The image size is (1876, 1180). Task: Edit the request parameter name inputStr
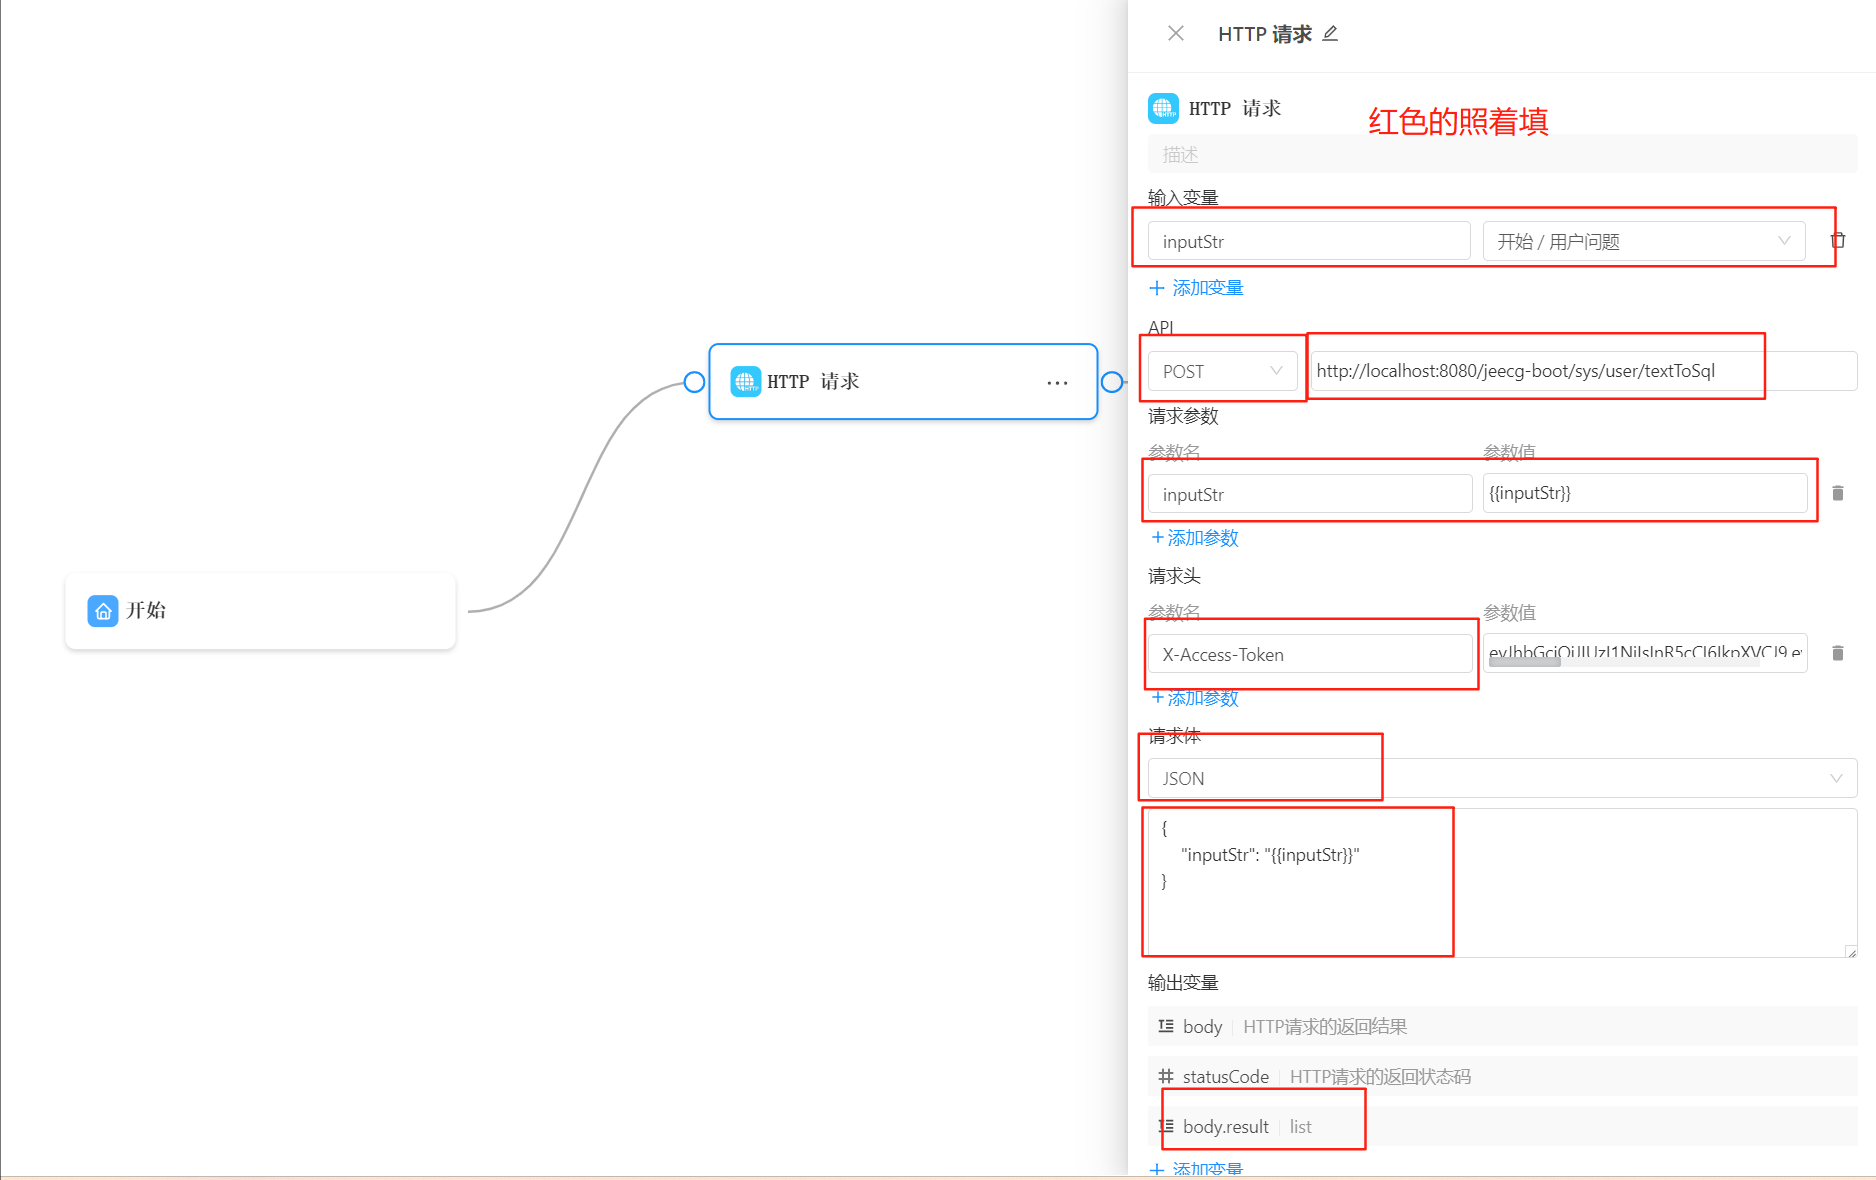point(1310,494)
